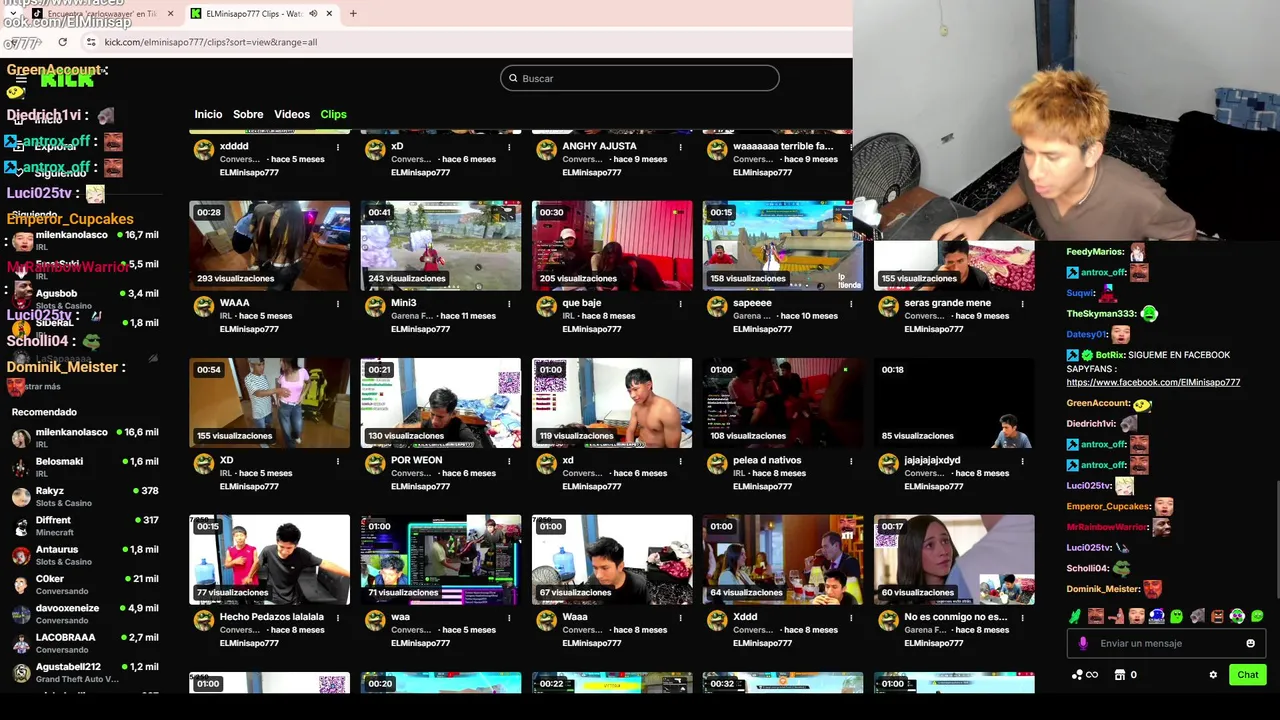The height and width of the screenshot is (720, 1280).
Task: Click channel avatar beside the 'Xddd' clip
Action: 717,621
